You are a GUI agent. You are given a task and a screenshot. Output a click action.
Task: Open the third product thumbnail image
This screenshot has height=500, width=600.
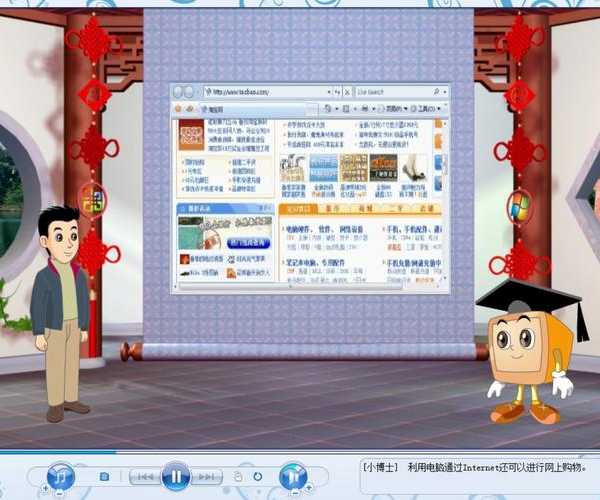(x=354, y=168)
